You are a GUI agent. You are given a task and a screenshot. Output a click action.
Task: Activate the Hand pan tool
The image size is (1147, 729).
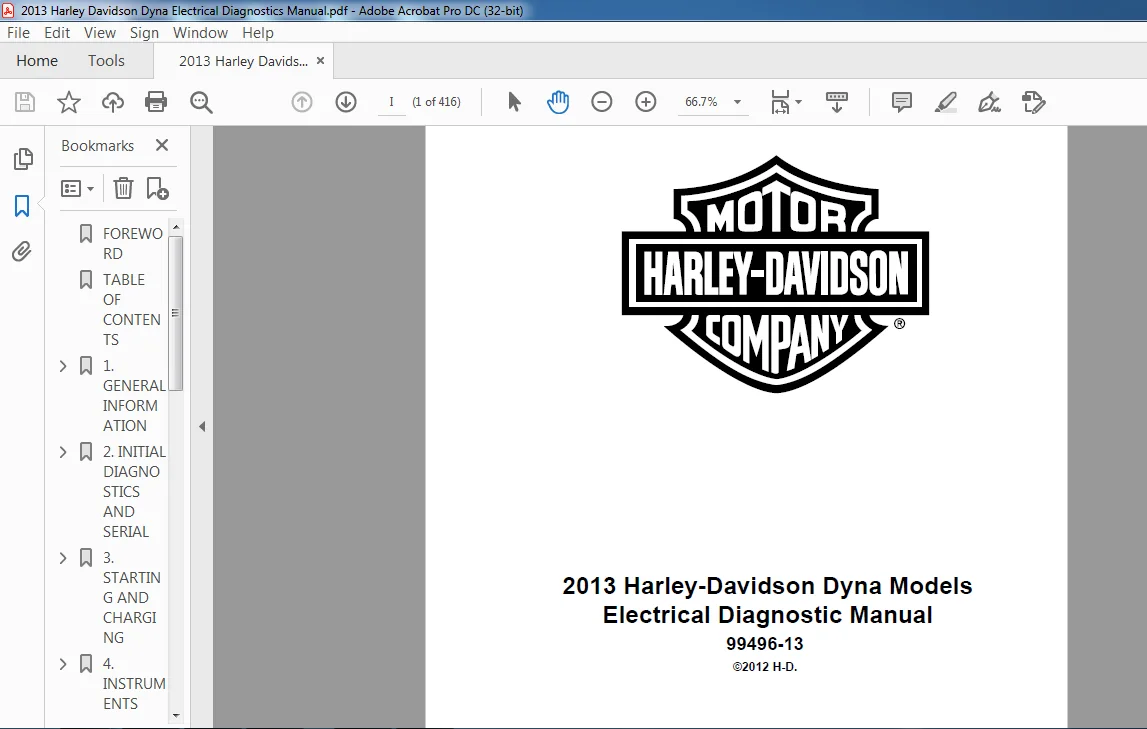(x=558, y=102)
